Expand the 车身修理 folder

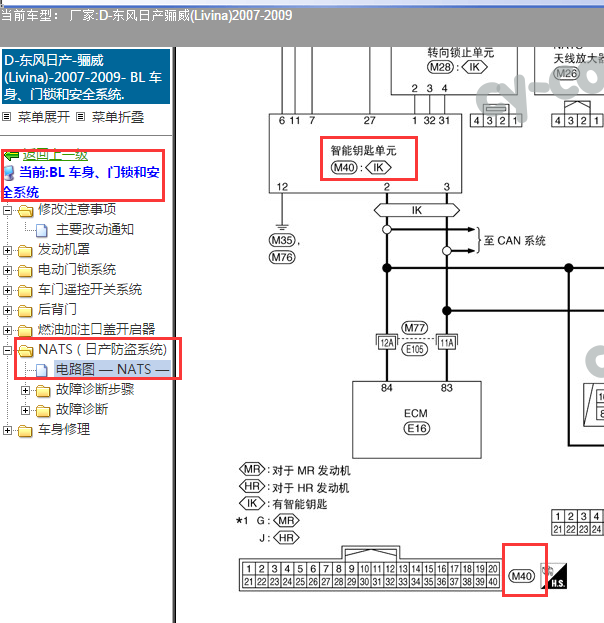[7, 430]
